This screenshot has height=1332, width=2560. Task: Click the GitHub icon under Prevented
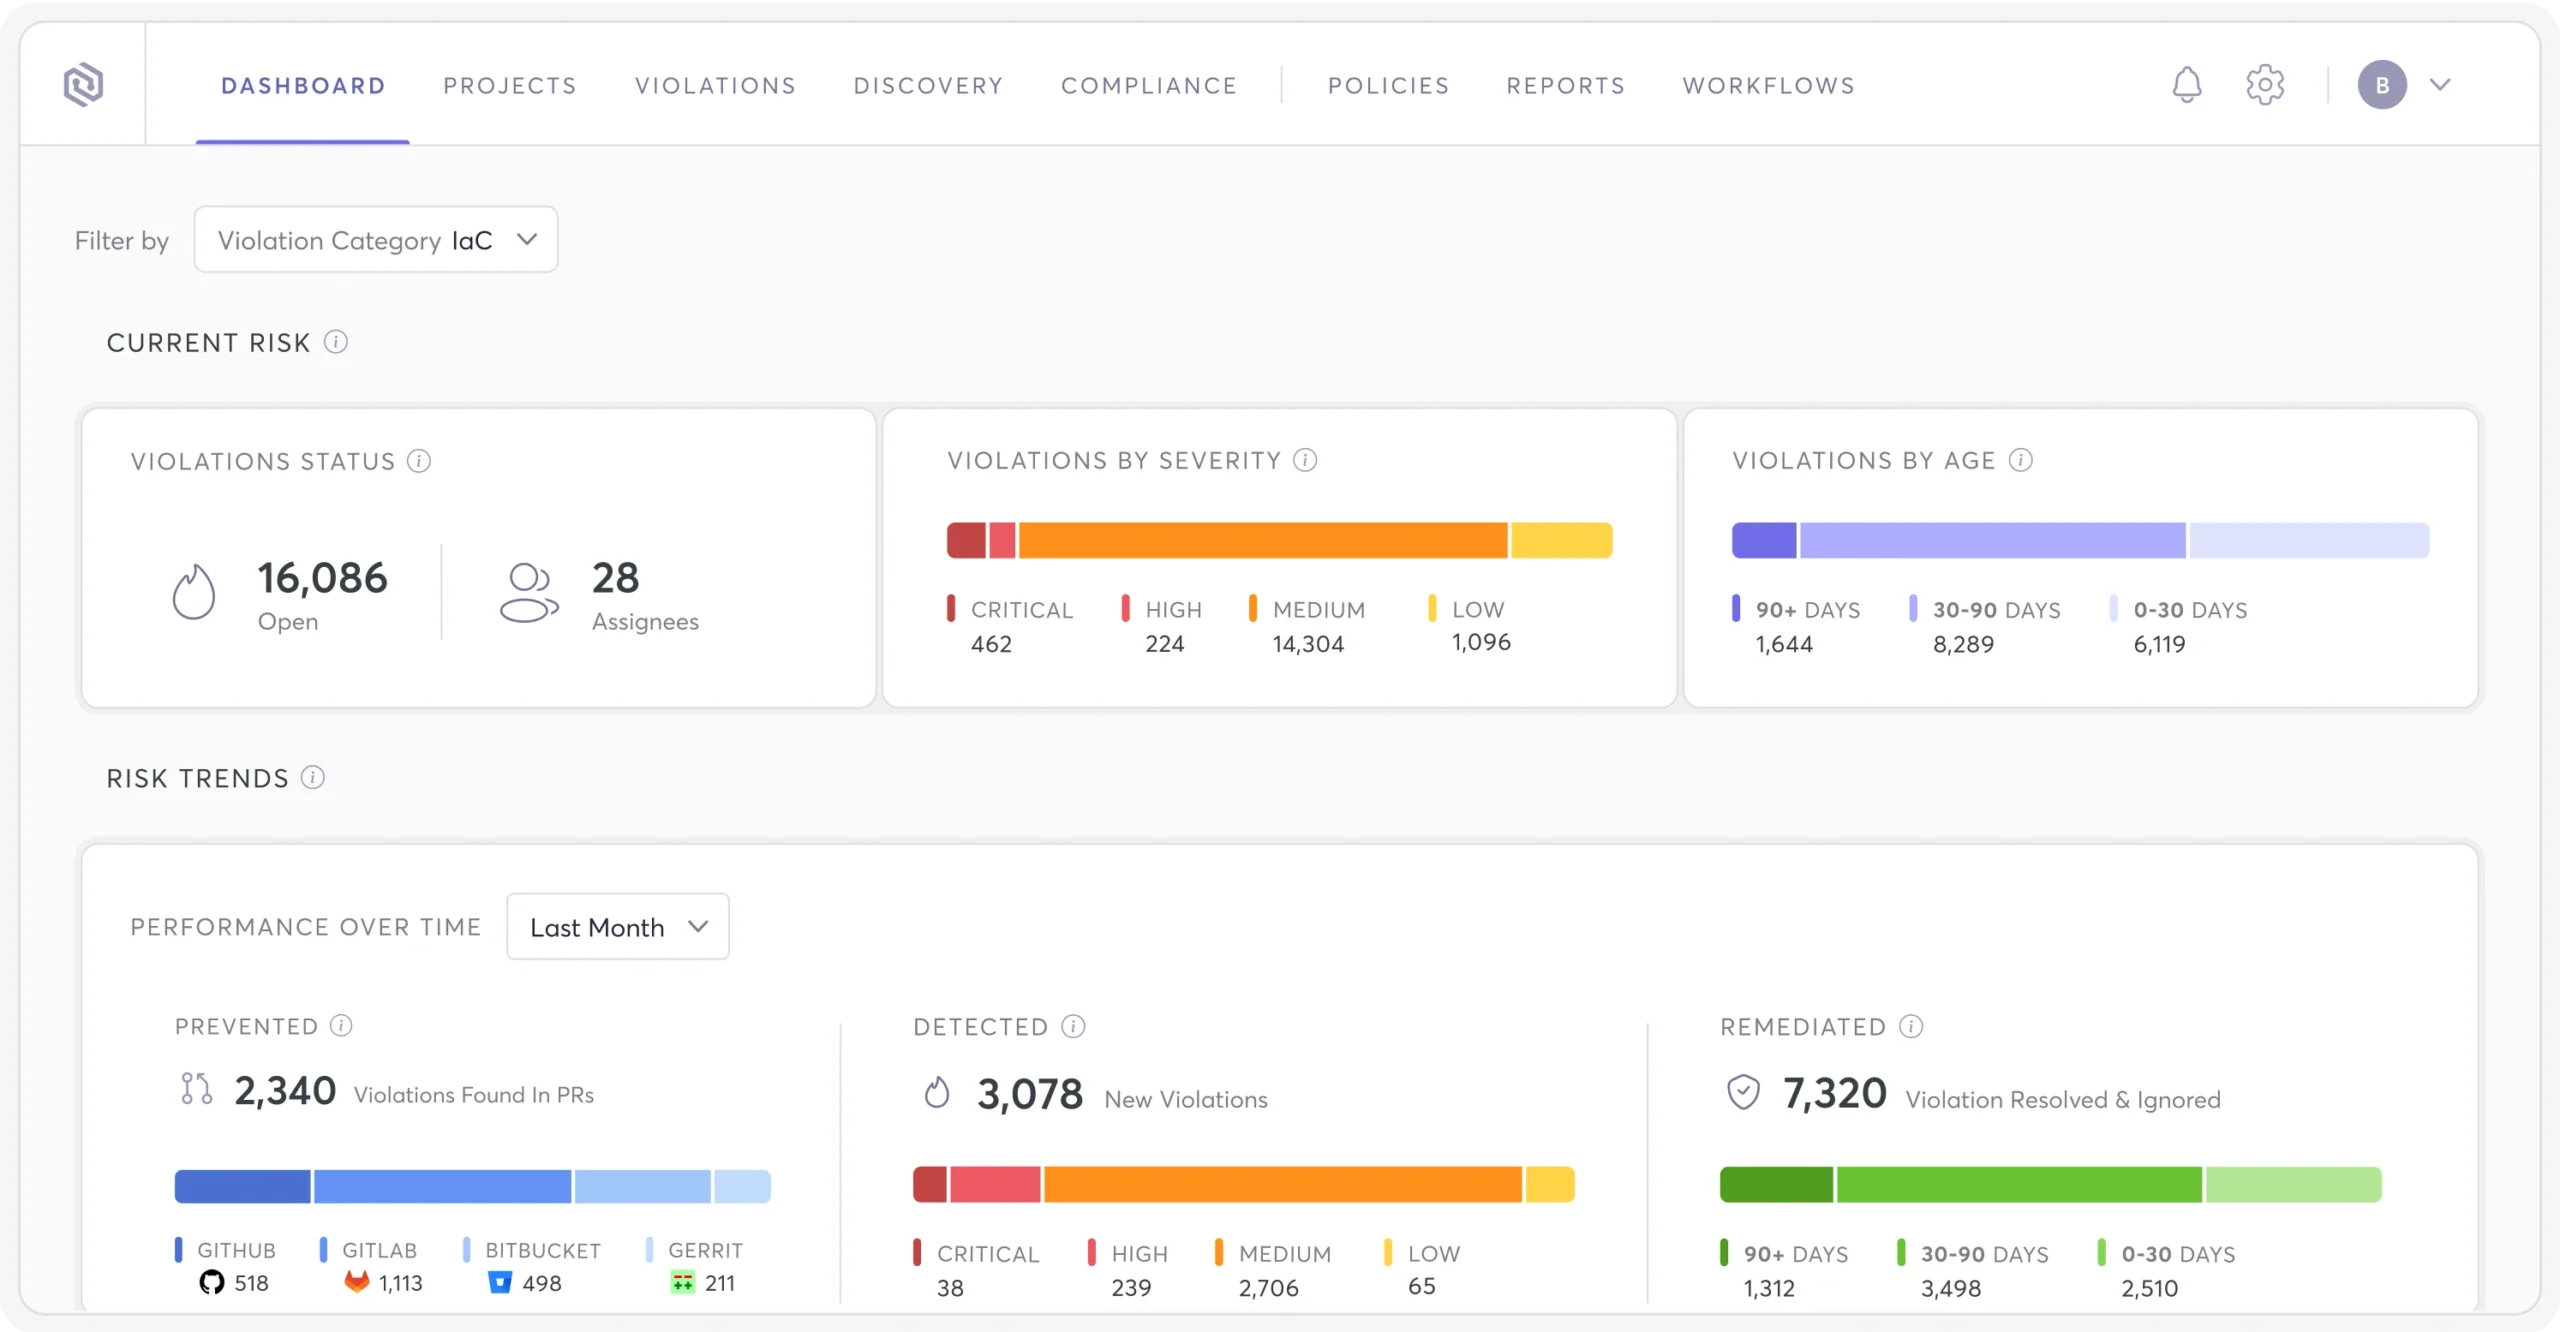(x=211, y=1282)
